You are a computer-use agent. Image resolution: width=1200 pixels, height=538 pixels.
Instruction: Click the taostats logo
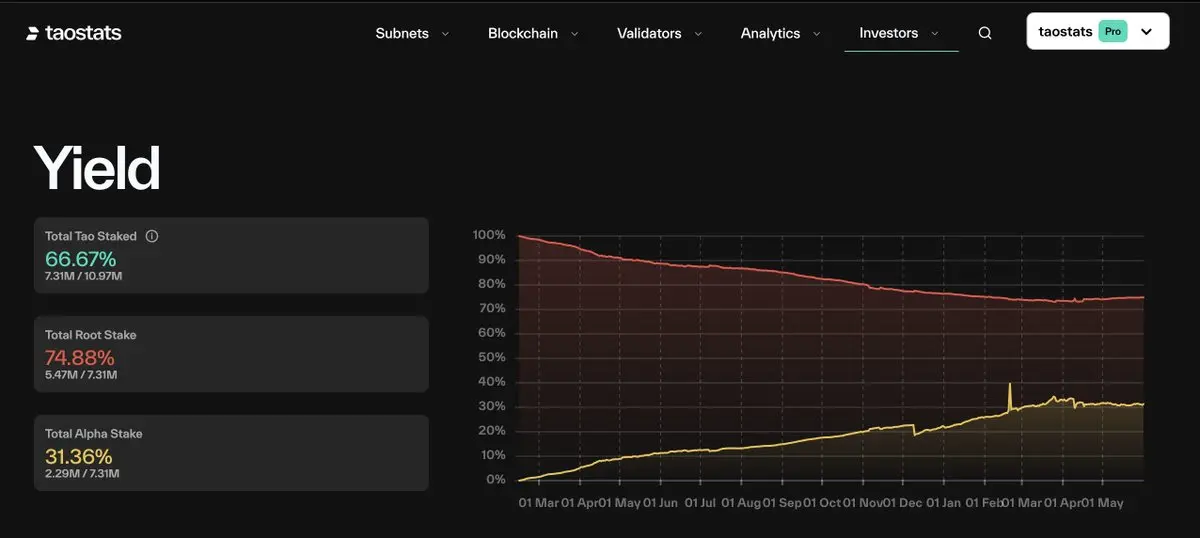(x=74, y=33)
